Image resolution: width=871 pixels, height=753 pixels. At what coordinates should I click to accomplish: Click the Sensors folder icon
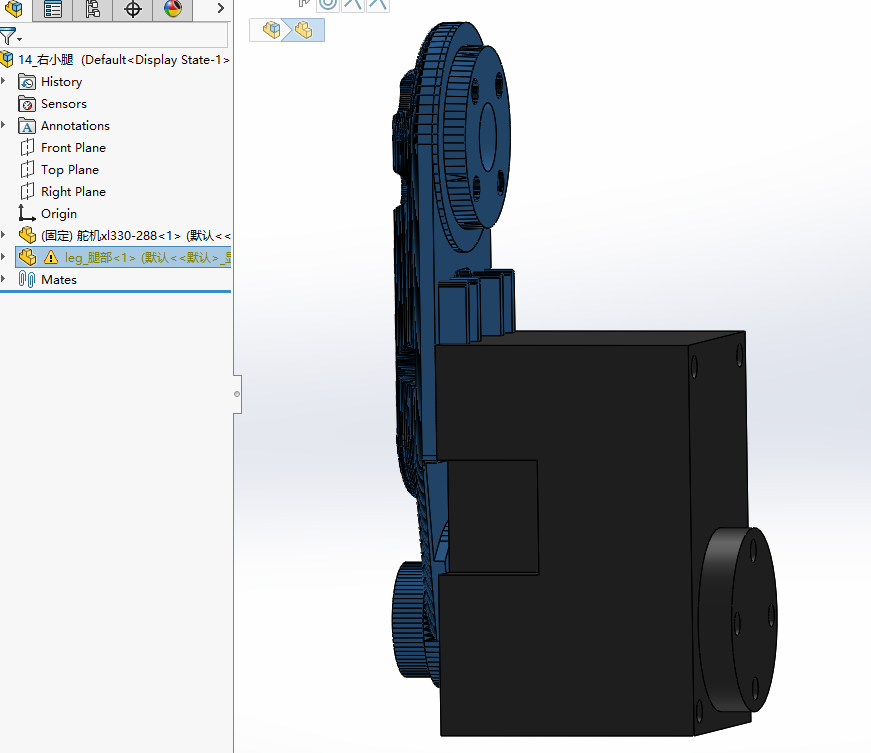27,104
